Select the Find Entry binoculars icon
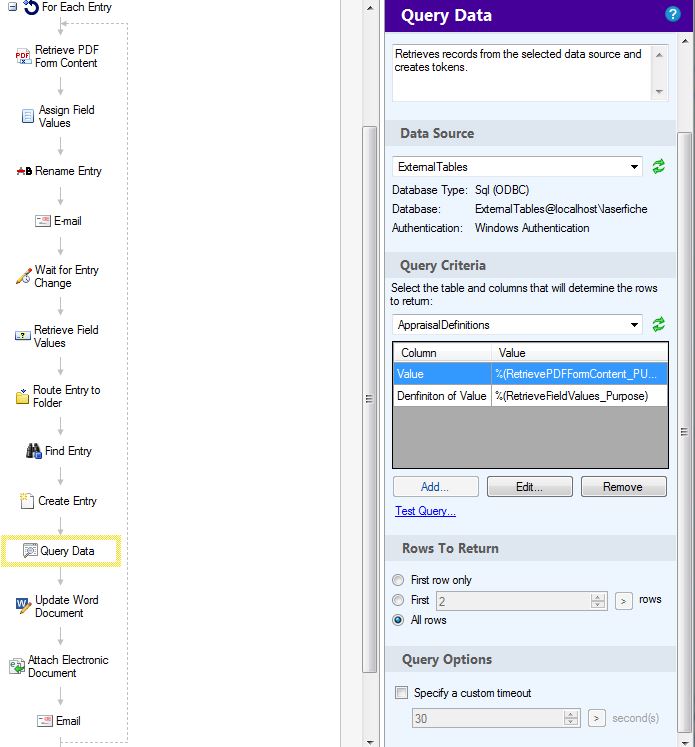The width and height of the screenshot is (695, 747). click(34, 451)
